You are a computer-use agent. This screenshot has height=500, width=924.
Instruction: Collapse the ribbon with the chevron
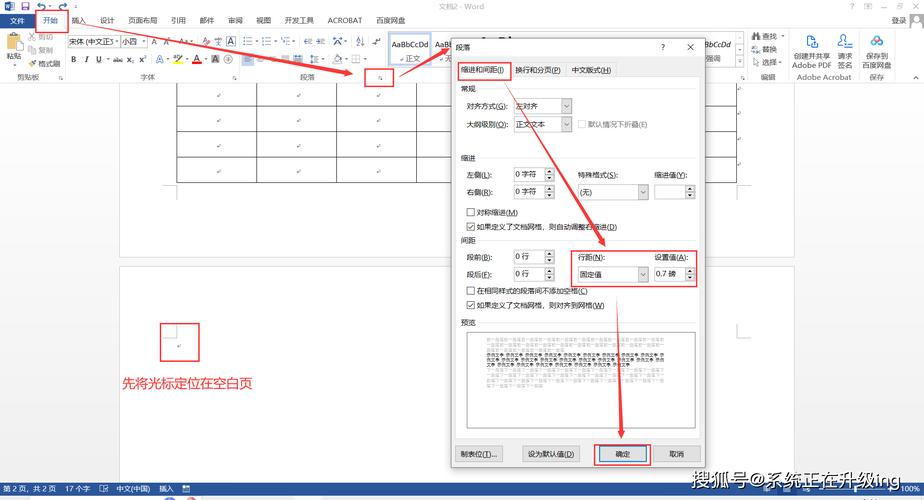916,78
